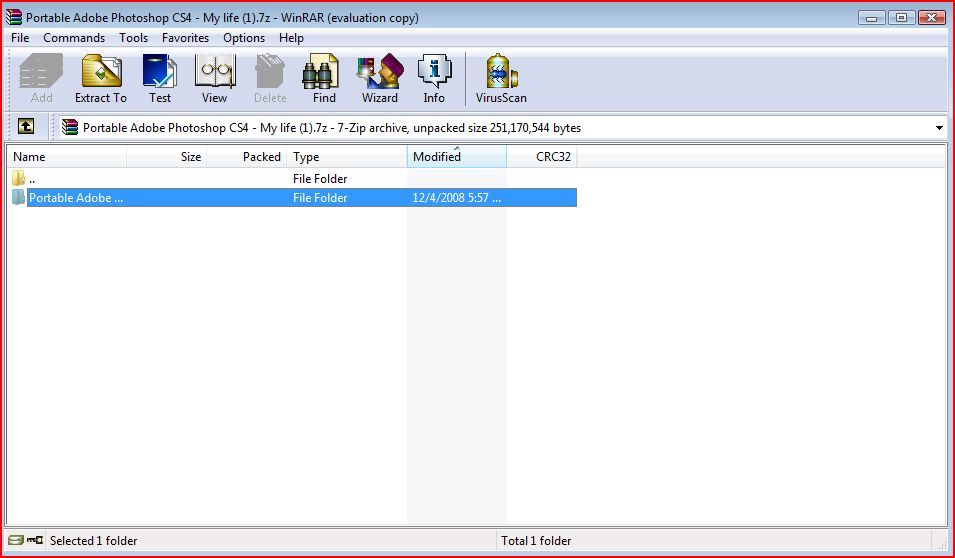Open the Help menu
Screen dimensions: 955x558
point(291,38)
